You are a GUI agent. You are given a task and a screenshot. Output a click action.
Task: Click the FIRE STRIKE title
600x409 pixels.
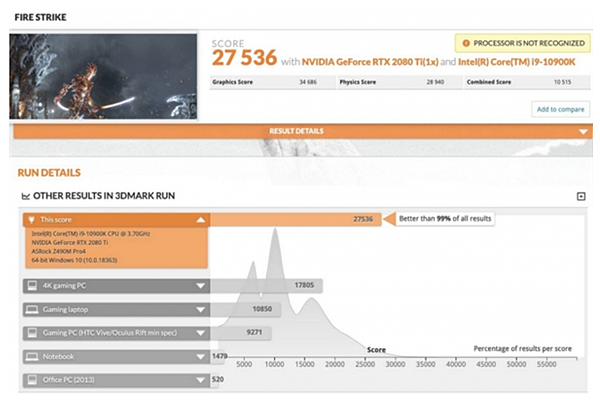[41, 17]
